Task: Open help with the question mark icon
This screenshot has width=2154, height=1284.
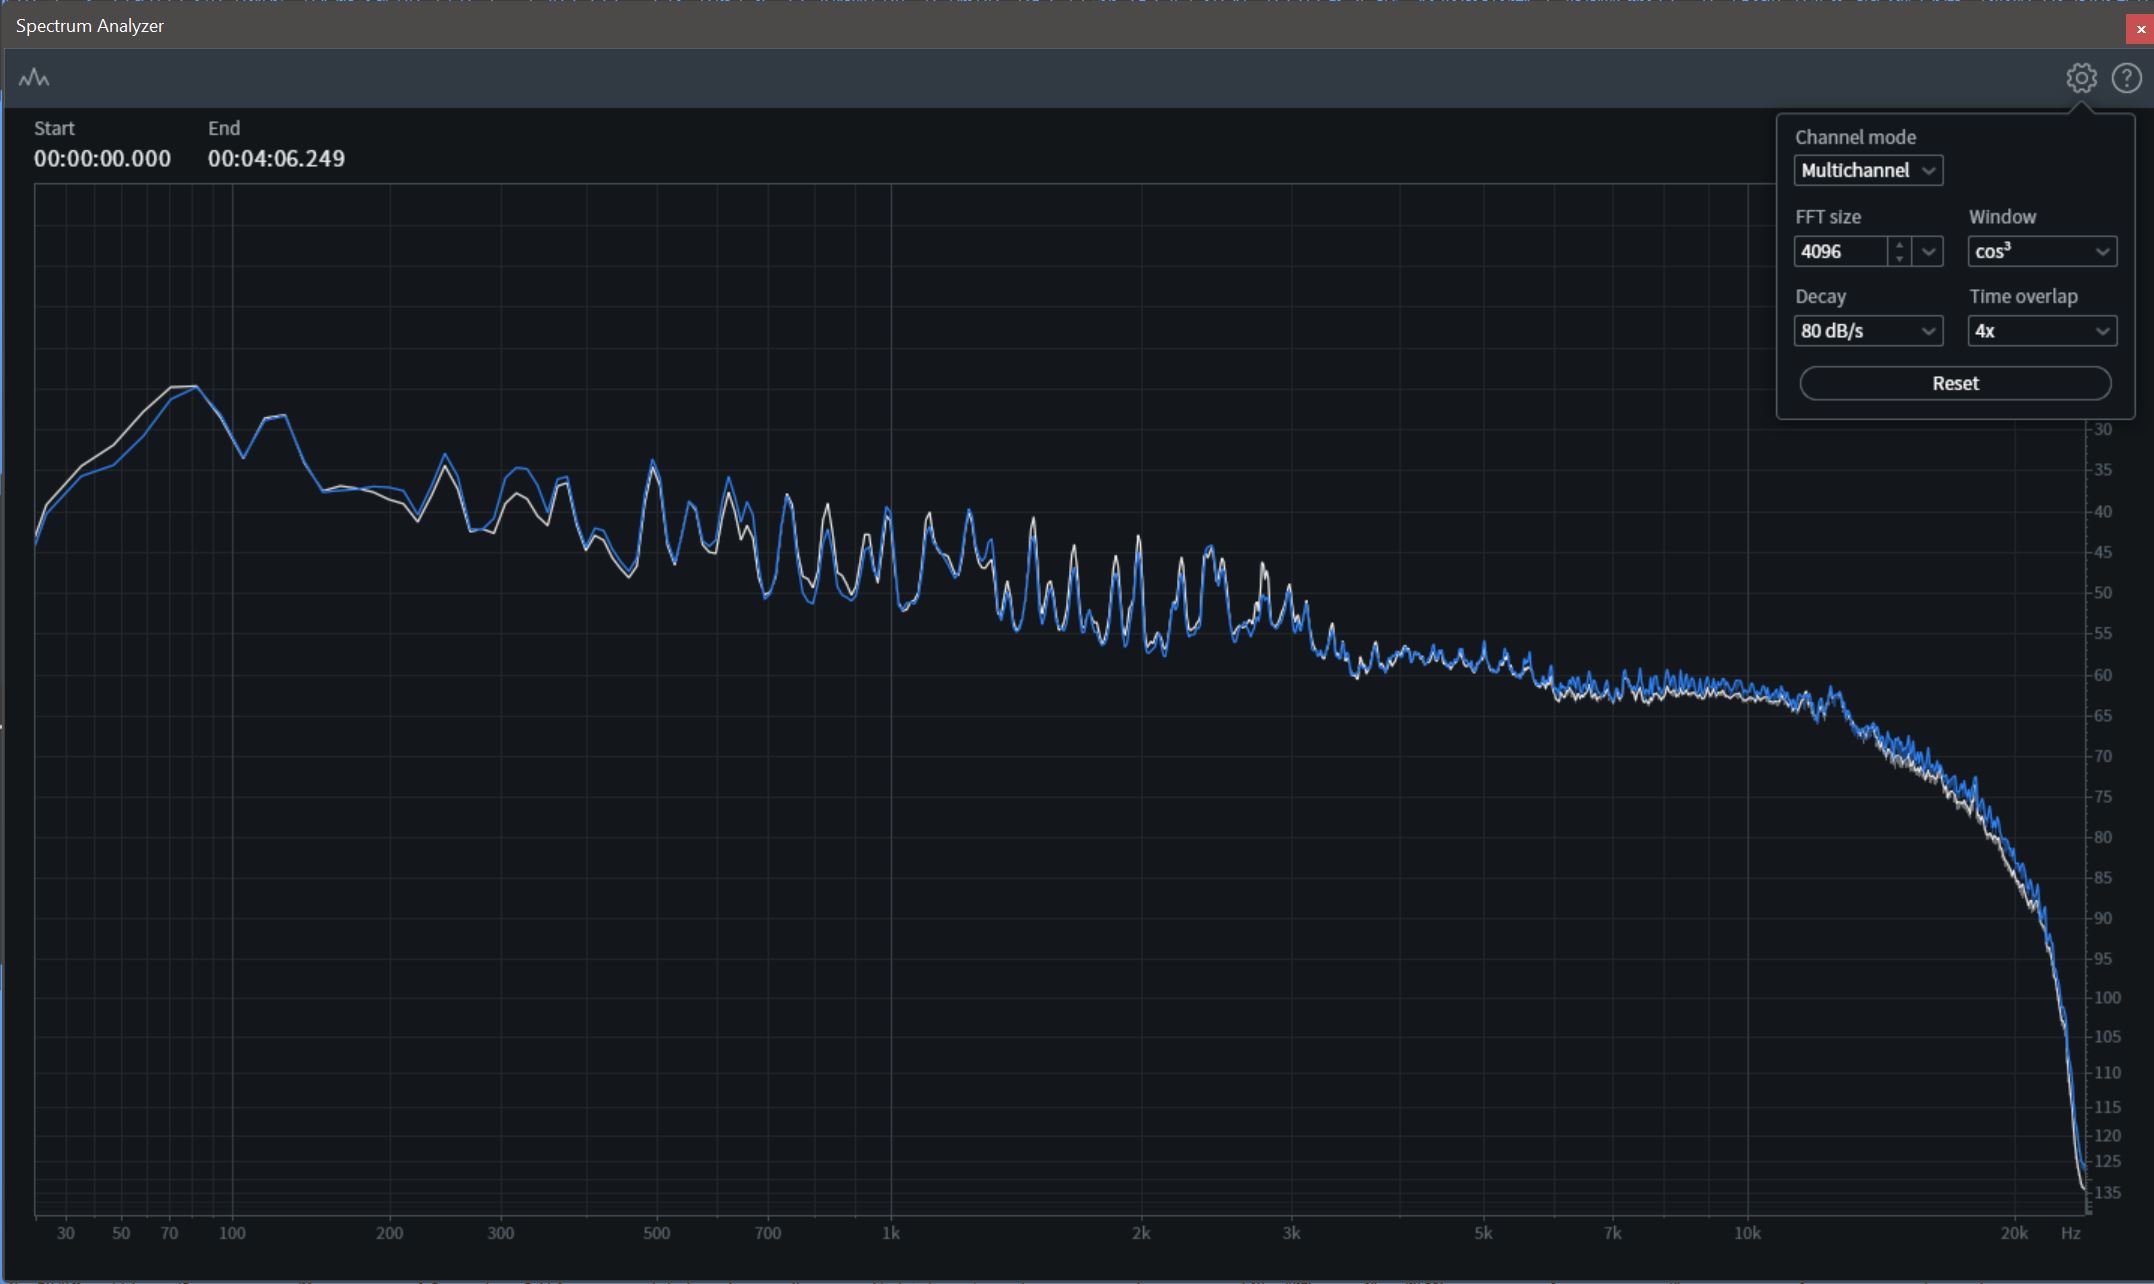Action: pyautogui.click(x=2126, y=78)
